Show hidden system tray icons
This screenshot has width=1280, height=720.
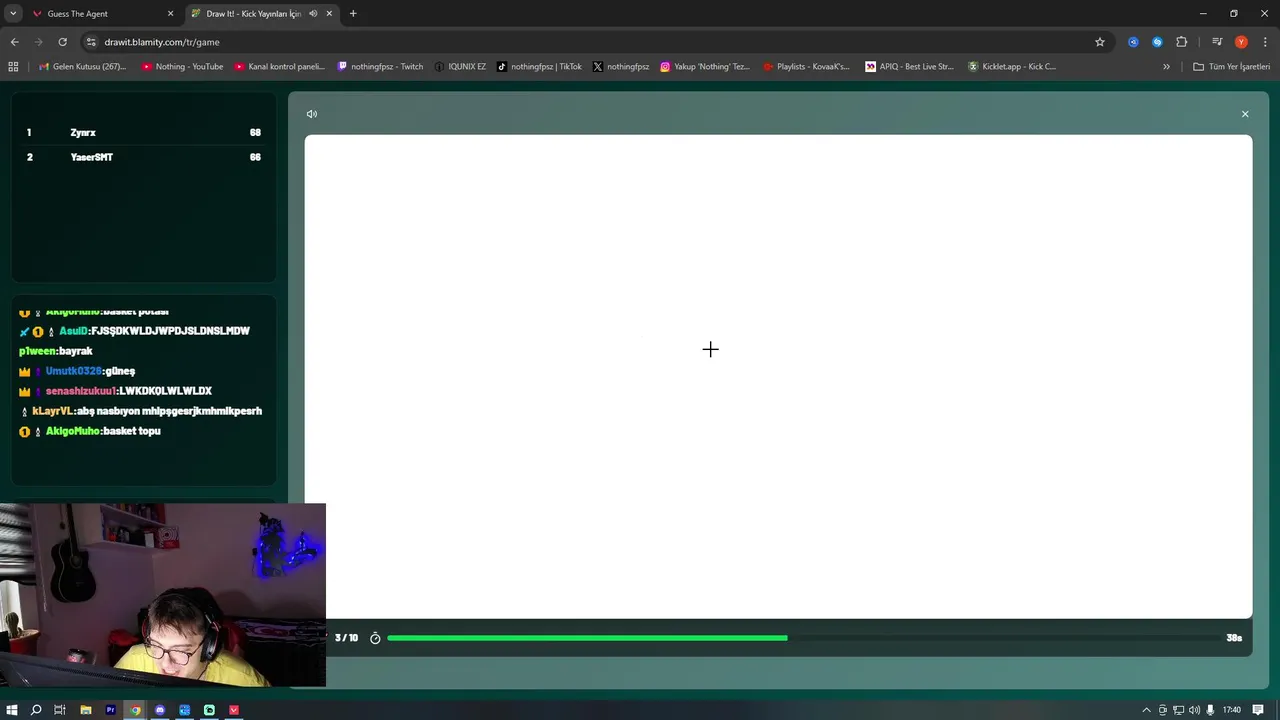pyautogui.click(x=1146, y=710)
